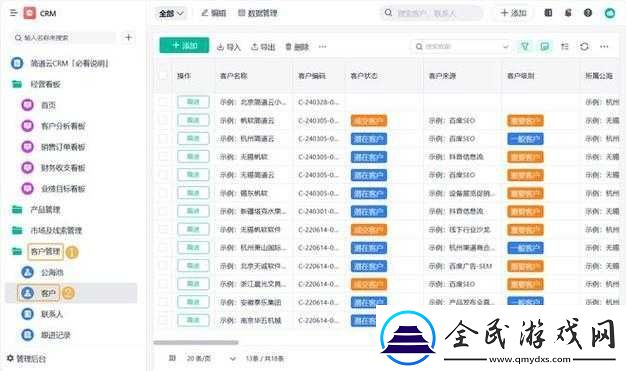Viewport: 626px width, 371px height.
Task: Click the 所属公海 column header
Action: point(599,75)
